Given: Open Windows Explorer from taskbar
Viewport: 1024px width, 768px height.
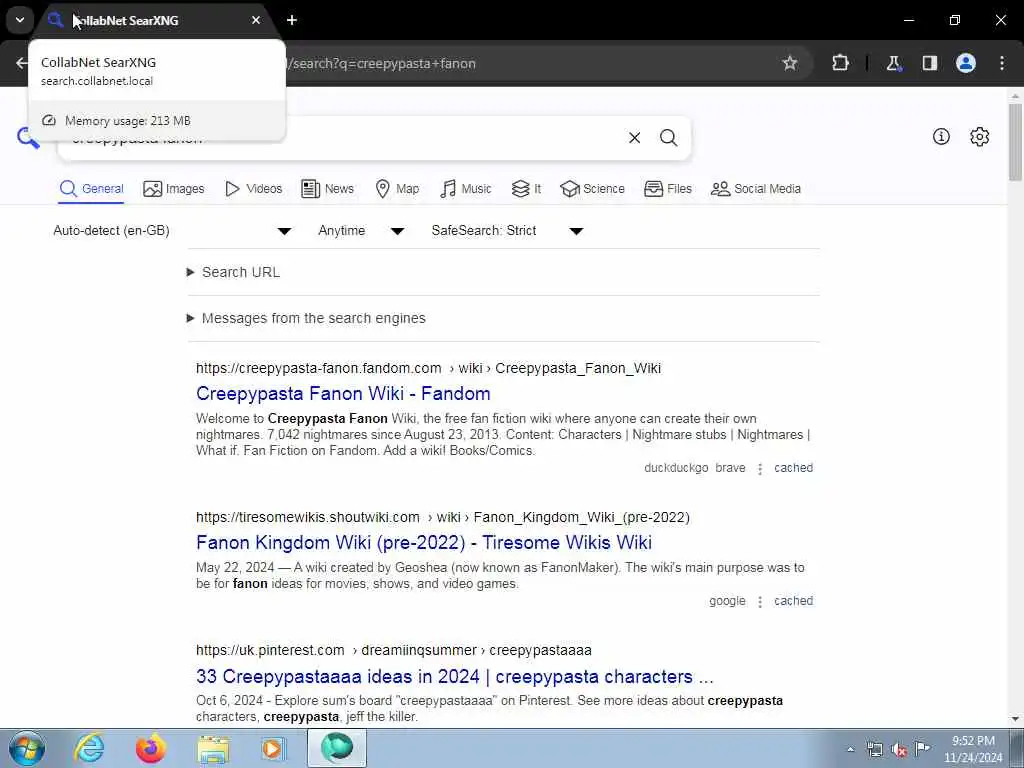Looking at the screenshot, I should (214, 748).
